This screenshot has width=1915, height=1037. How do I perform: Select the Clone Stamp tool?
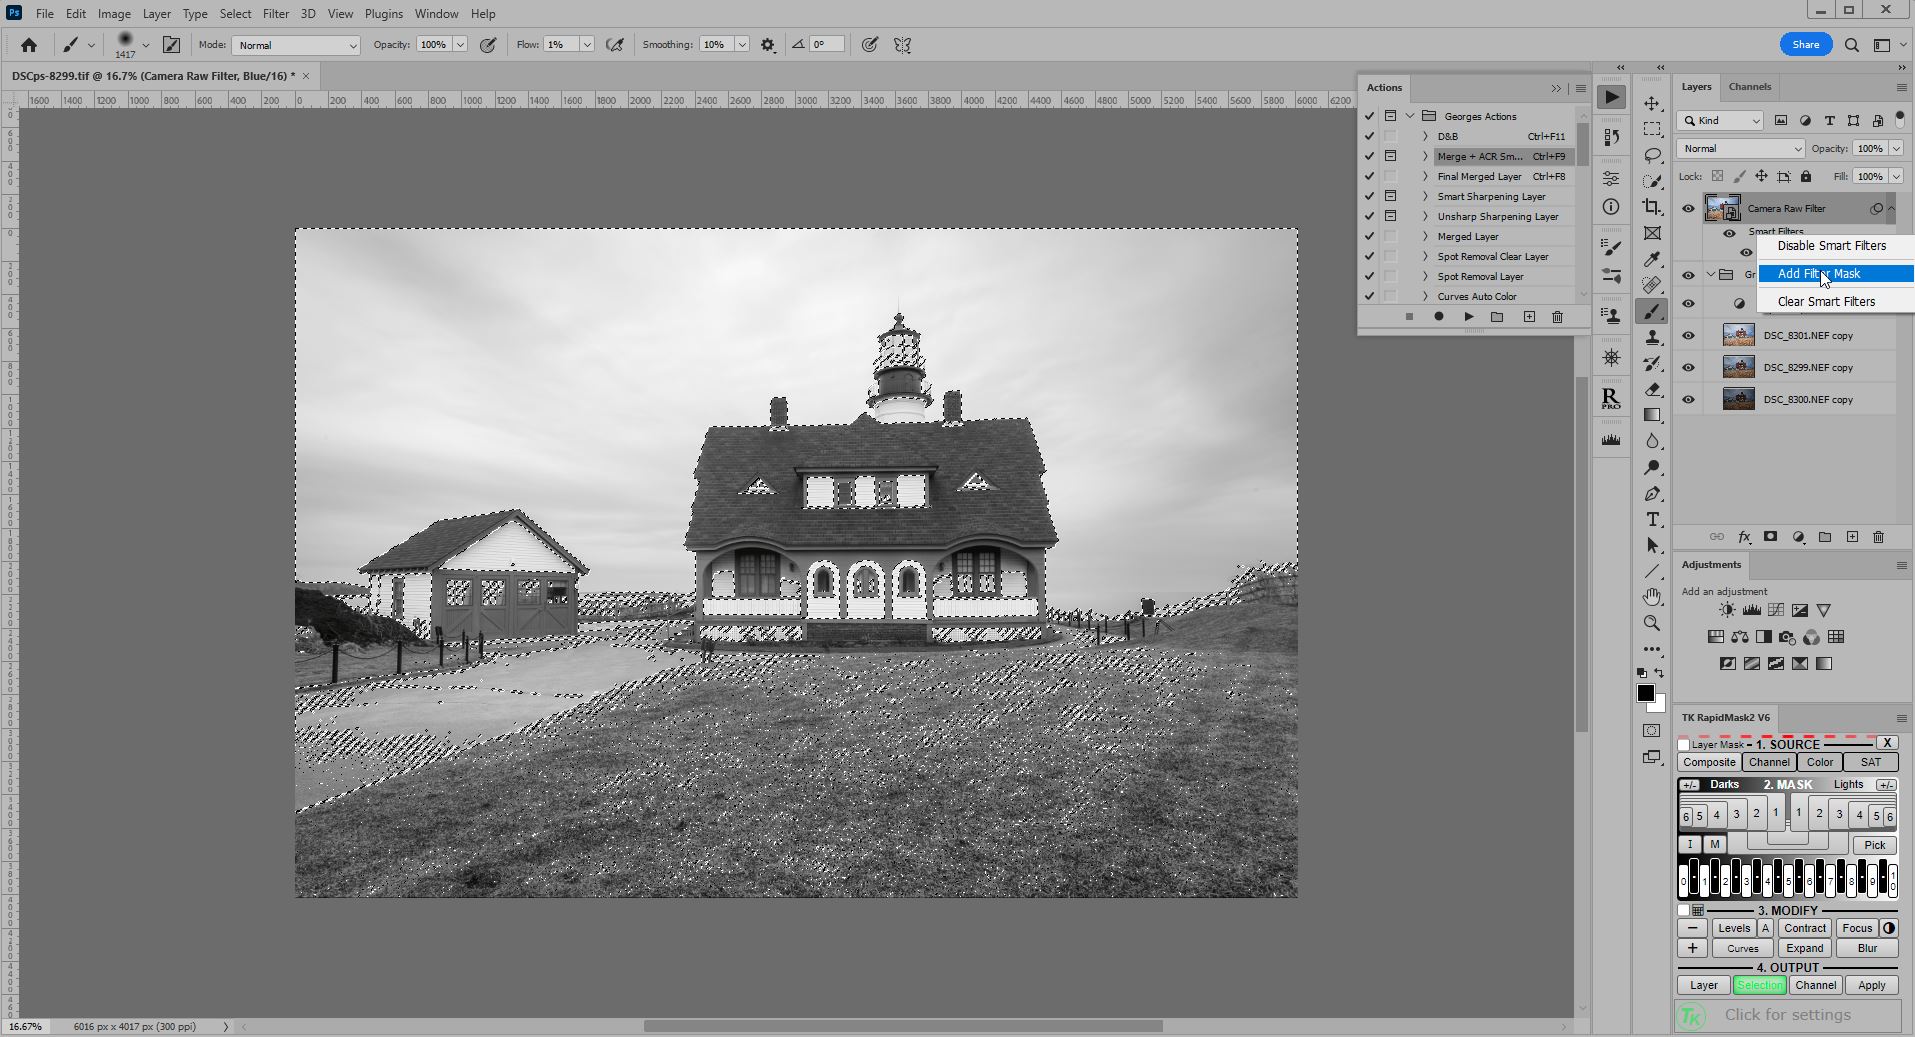coord(1651,338)
